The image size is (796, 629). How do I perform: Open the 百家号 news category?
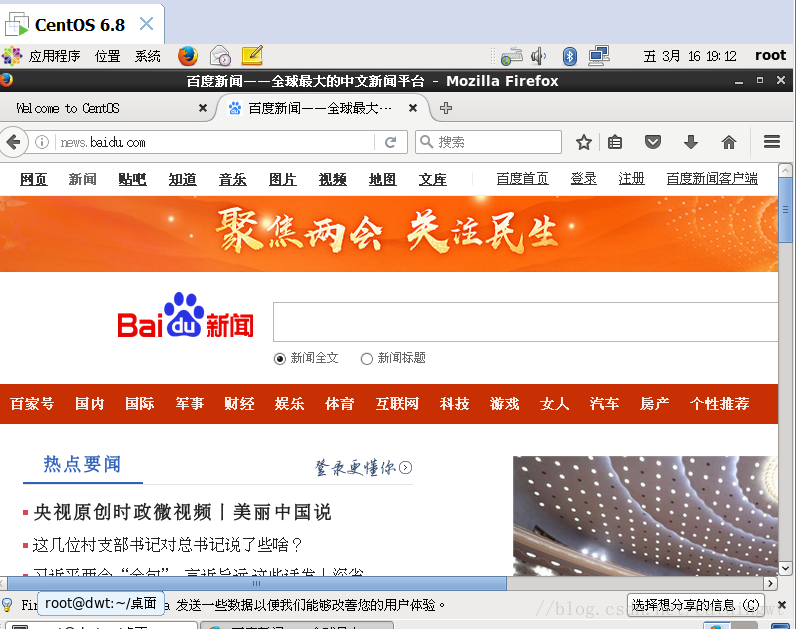[31, 404]
